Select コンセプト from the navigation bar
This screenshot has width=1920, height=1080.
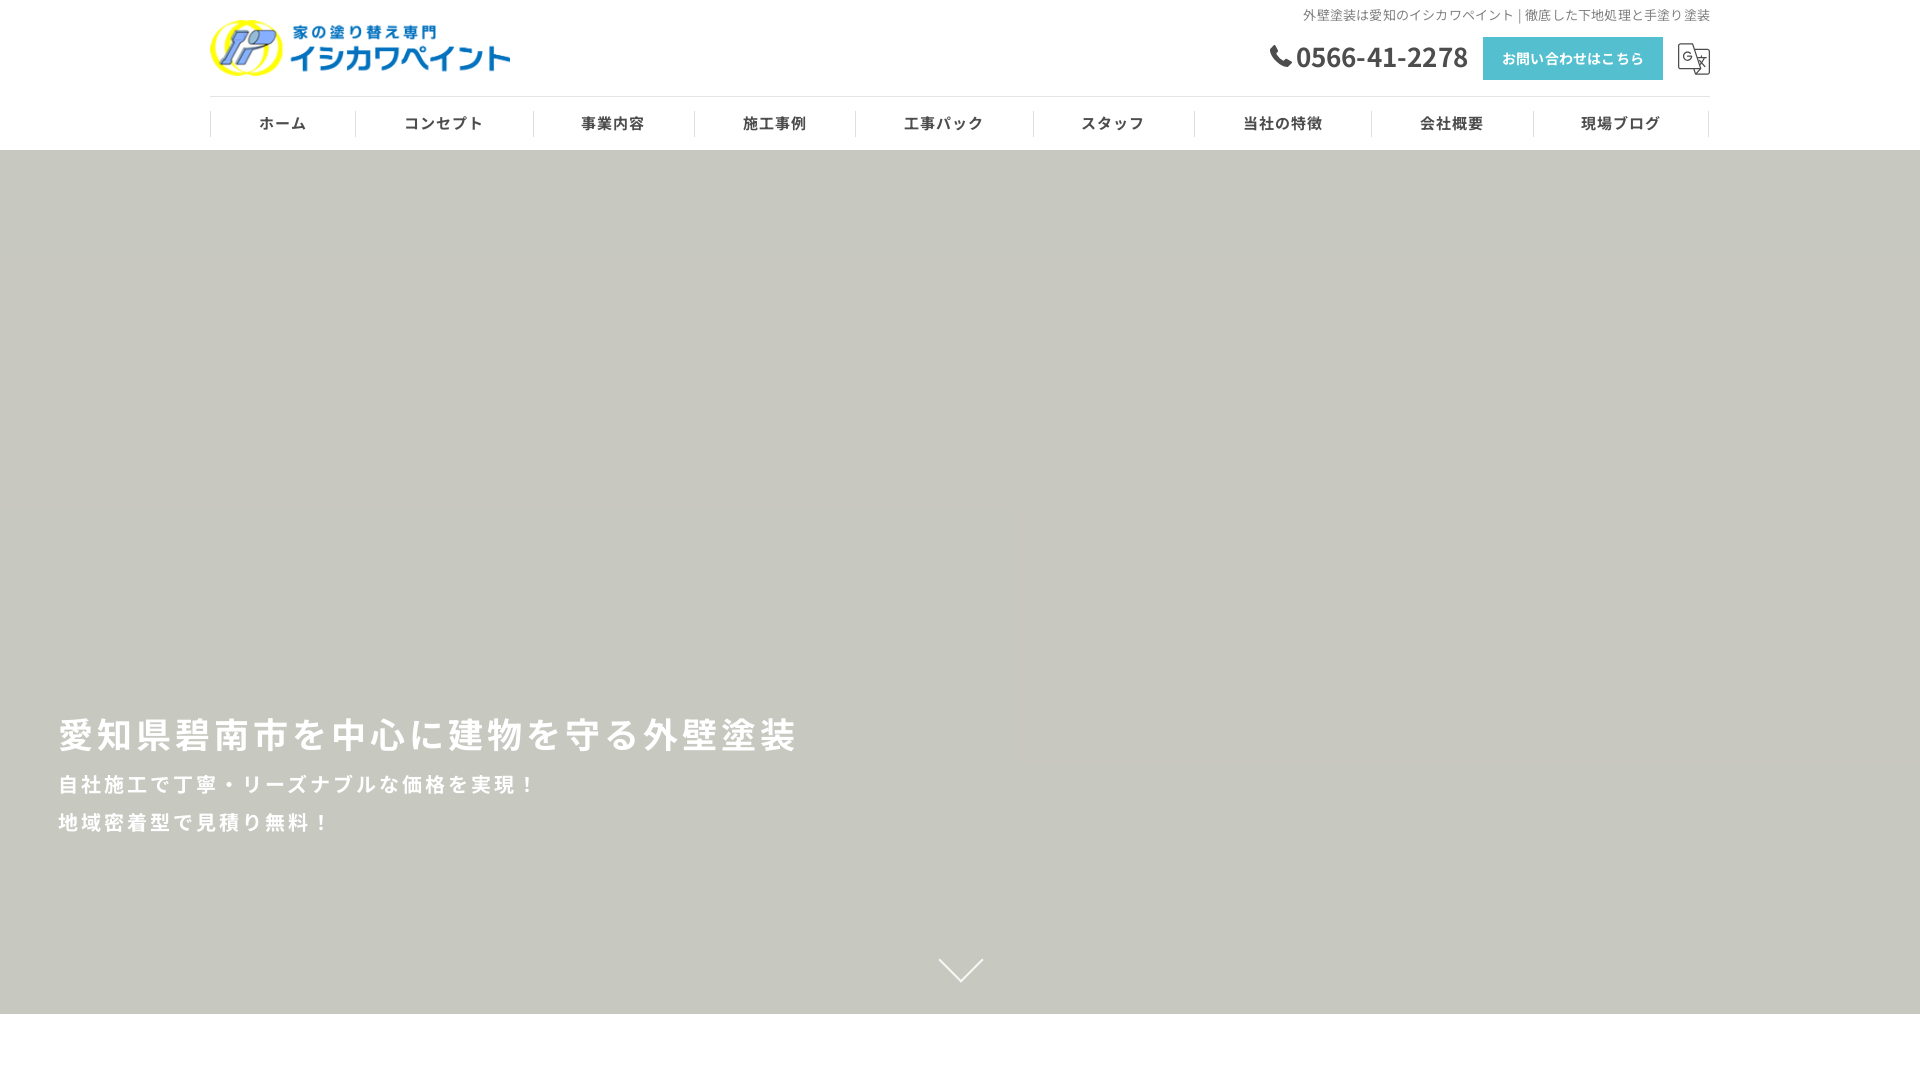click(443, 123)
